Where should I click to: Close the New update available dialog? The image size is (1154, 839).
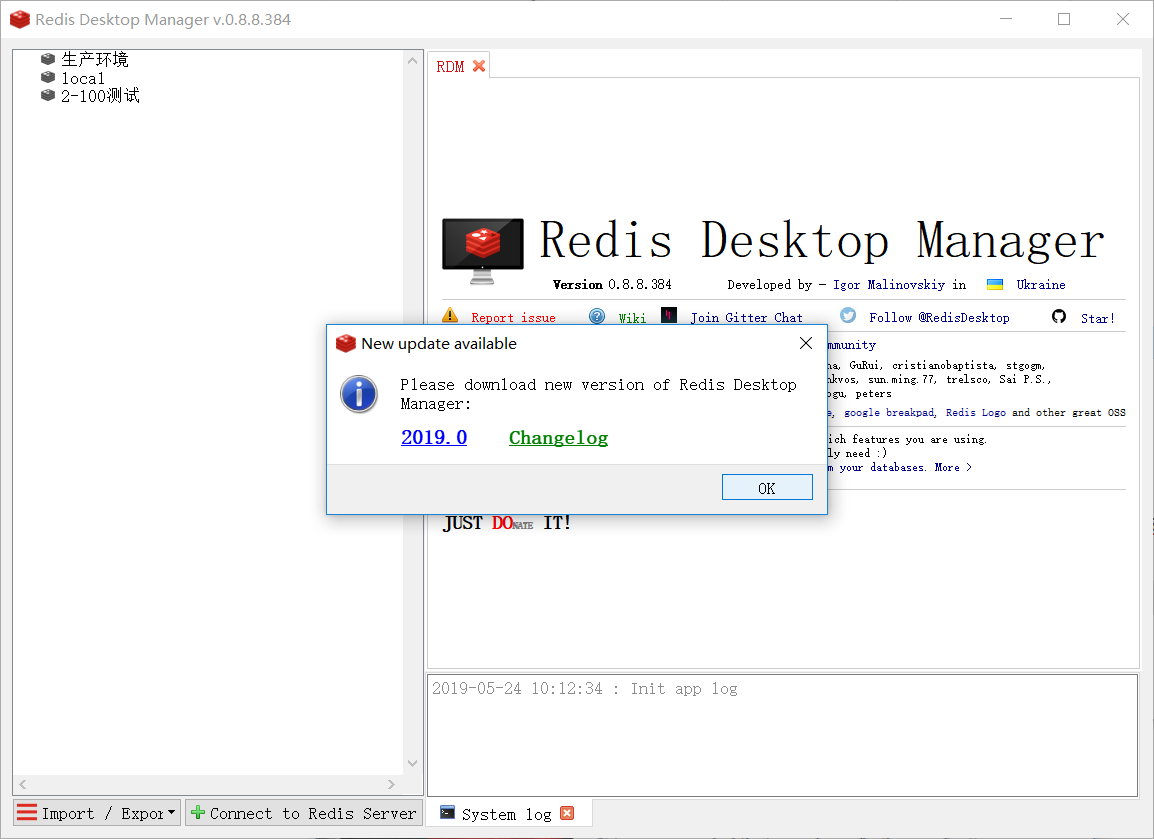[x=806, y=343]
